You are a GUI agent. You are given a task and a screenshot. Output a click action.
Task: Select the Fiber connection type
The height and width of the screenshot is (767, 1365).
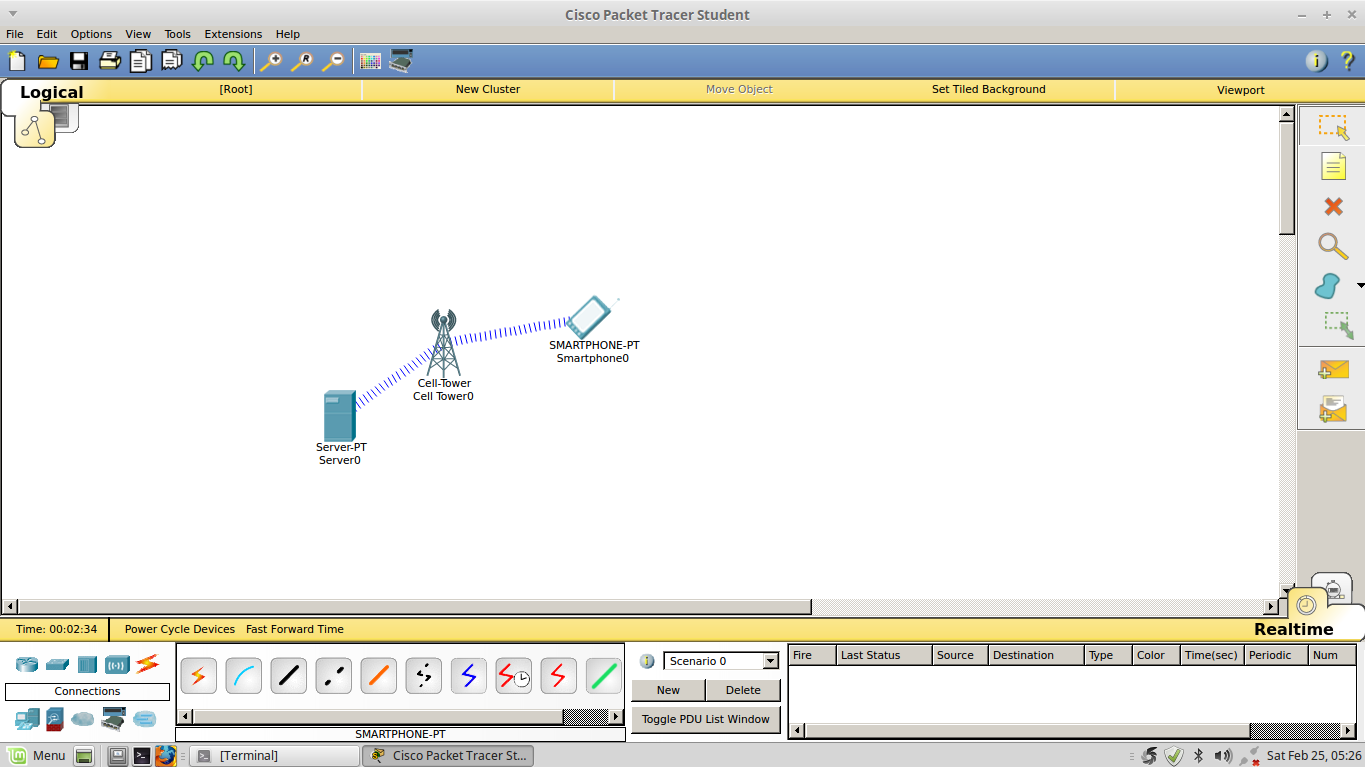(x=378, y=675)
